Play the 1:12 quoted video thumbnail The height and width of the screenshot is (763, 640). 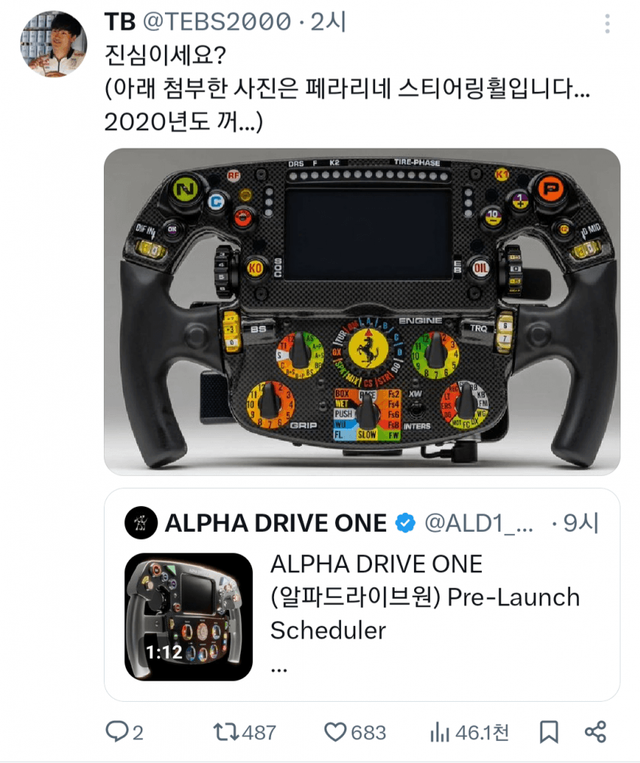(x=189, y=617)
